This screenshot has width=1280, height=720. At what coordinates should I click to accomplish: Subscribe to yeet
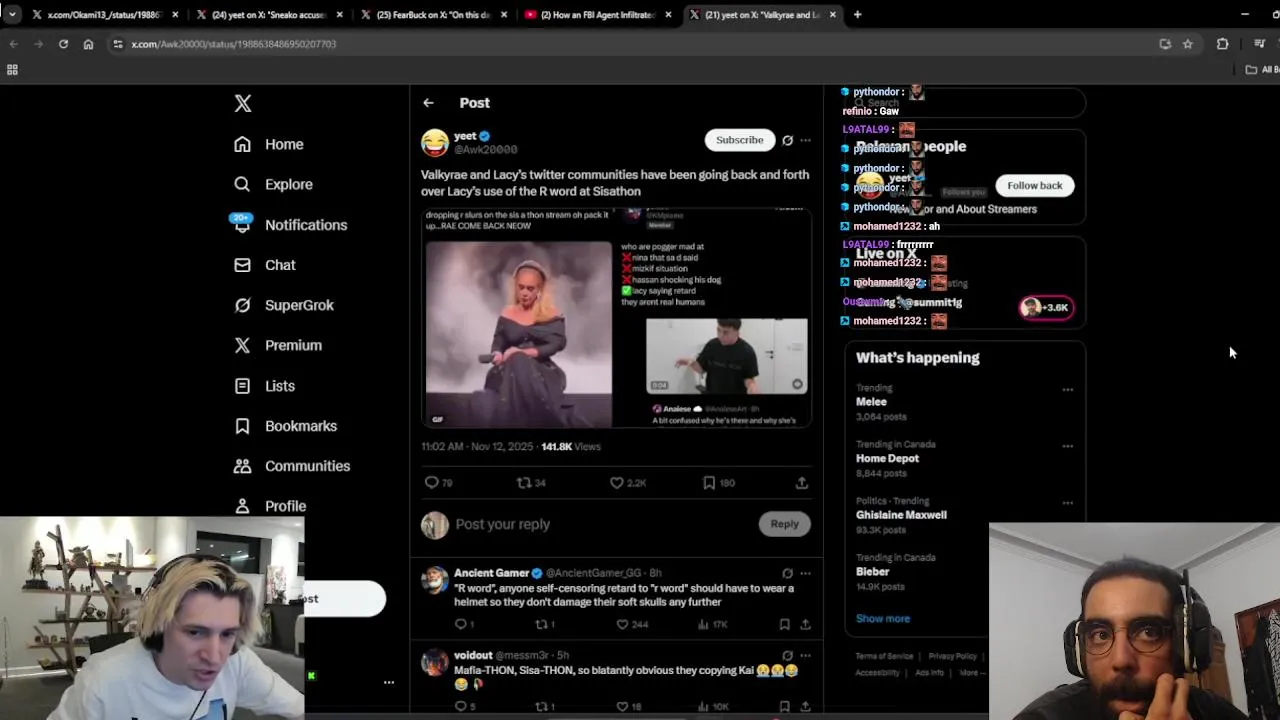click(739, 140)
